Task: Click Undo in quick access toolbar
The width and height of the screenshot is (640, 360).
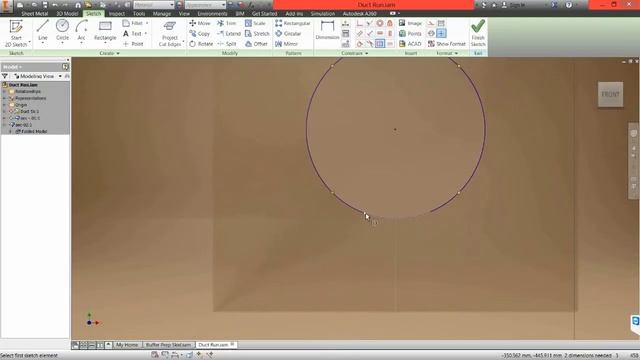Action: pos(56,5)
